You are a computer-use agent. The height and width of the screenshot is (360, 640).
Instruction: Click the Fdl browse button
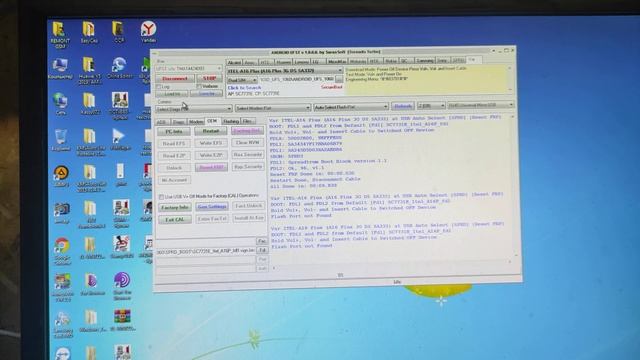pyautogui.click(x=262, y=250)
